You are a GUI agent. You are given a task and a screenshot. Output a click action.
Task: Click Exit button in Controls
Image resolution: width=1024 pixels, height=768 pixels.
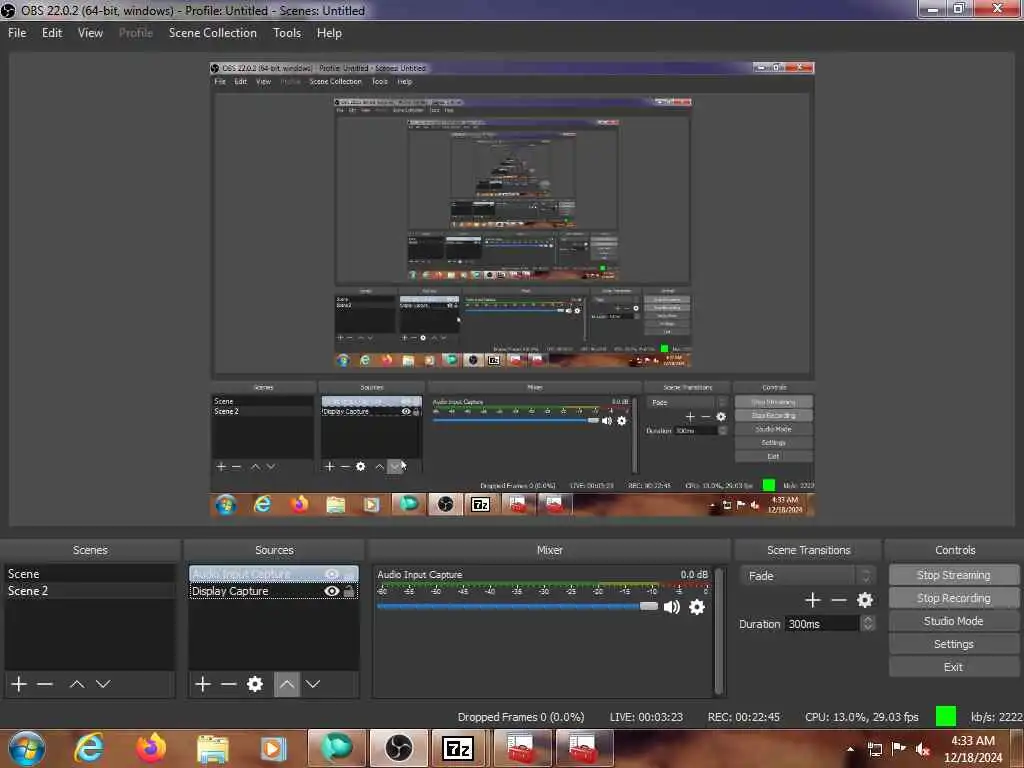pos(953,667)
